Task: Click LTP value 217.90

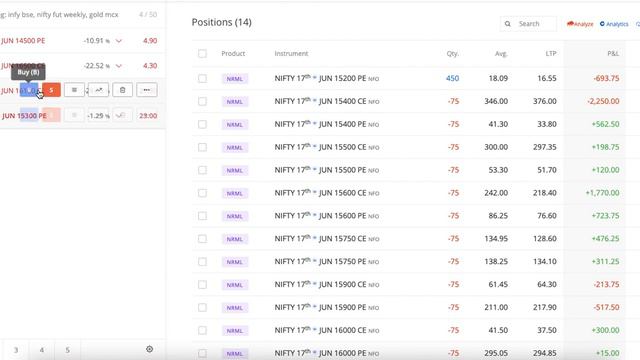Action: click(544, 307)
